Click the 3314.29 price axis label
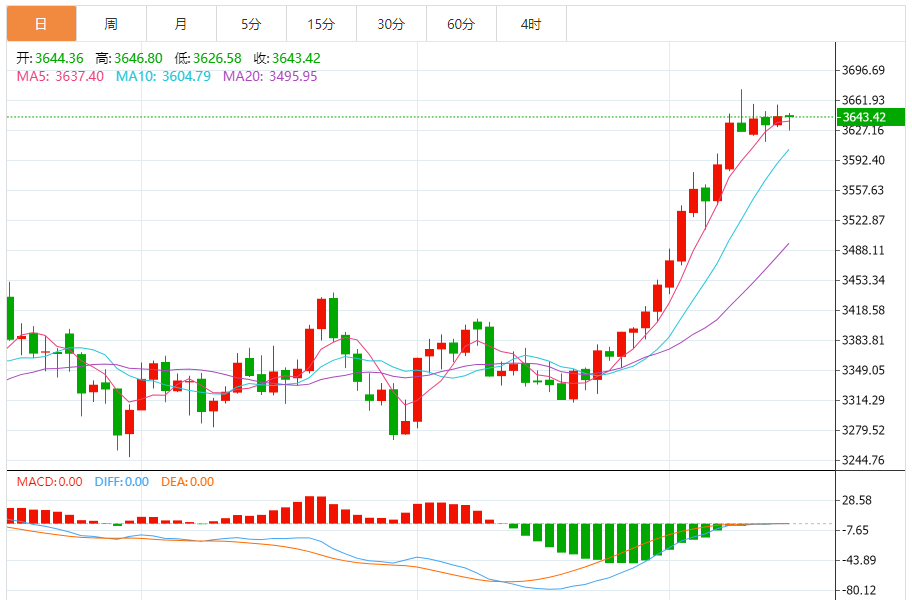The height and width of the screenshot is (600, 912). click(x=863, y=400)
